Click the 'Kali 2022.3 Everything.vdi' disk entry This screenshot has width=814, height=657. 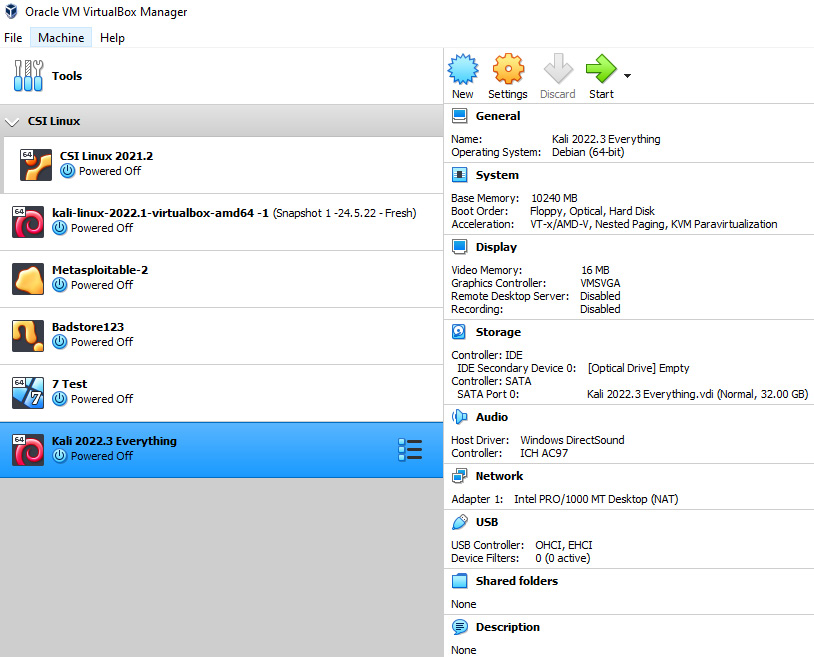[697, 394]
